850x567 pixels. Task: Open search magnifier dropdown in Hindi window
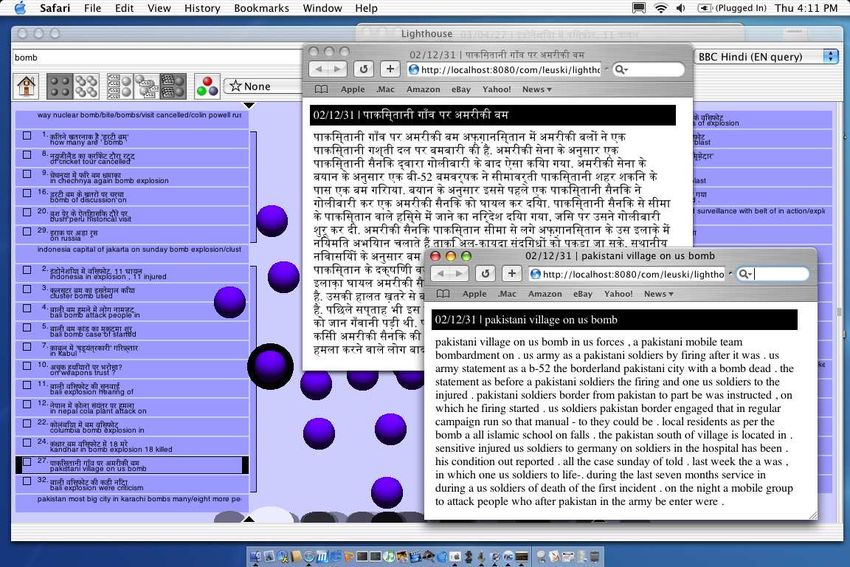click(621, 69)
